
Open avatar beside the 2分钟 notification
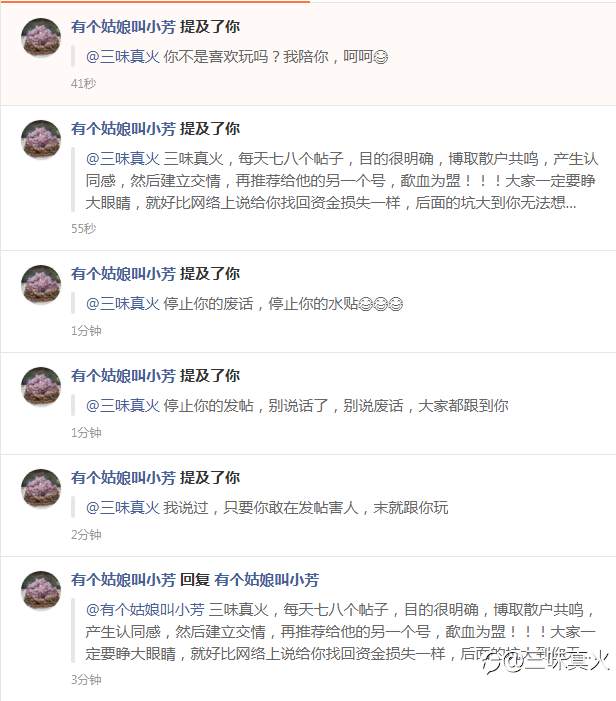(x=41, y=488)
